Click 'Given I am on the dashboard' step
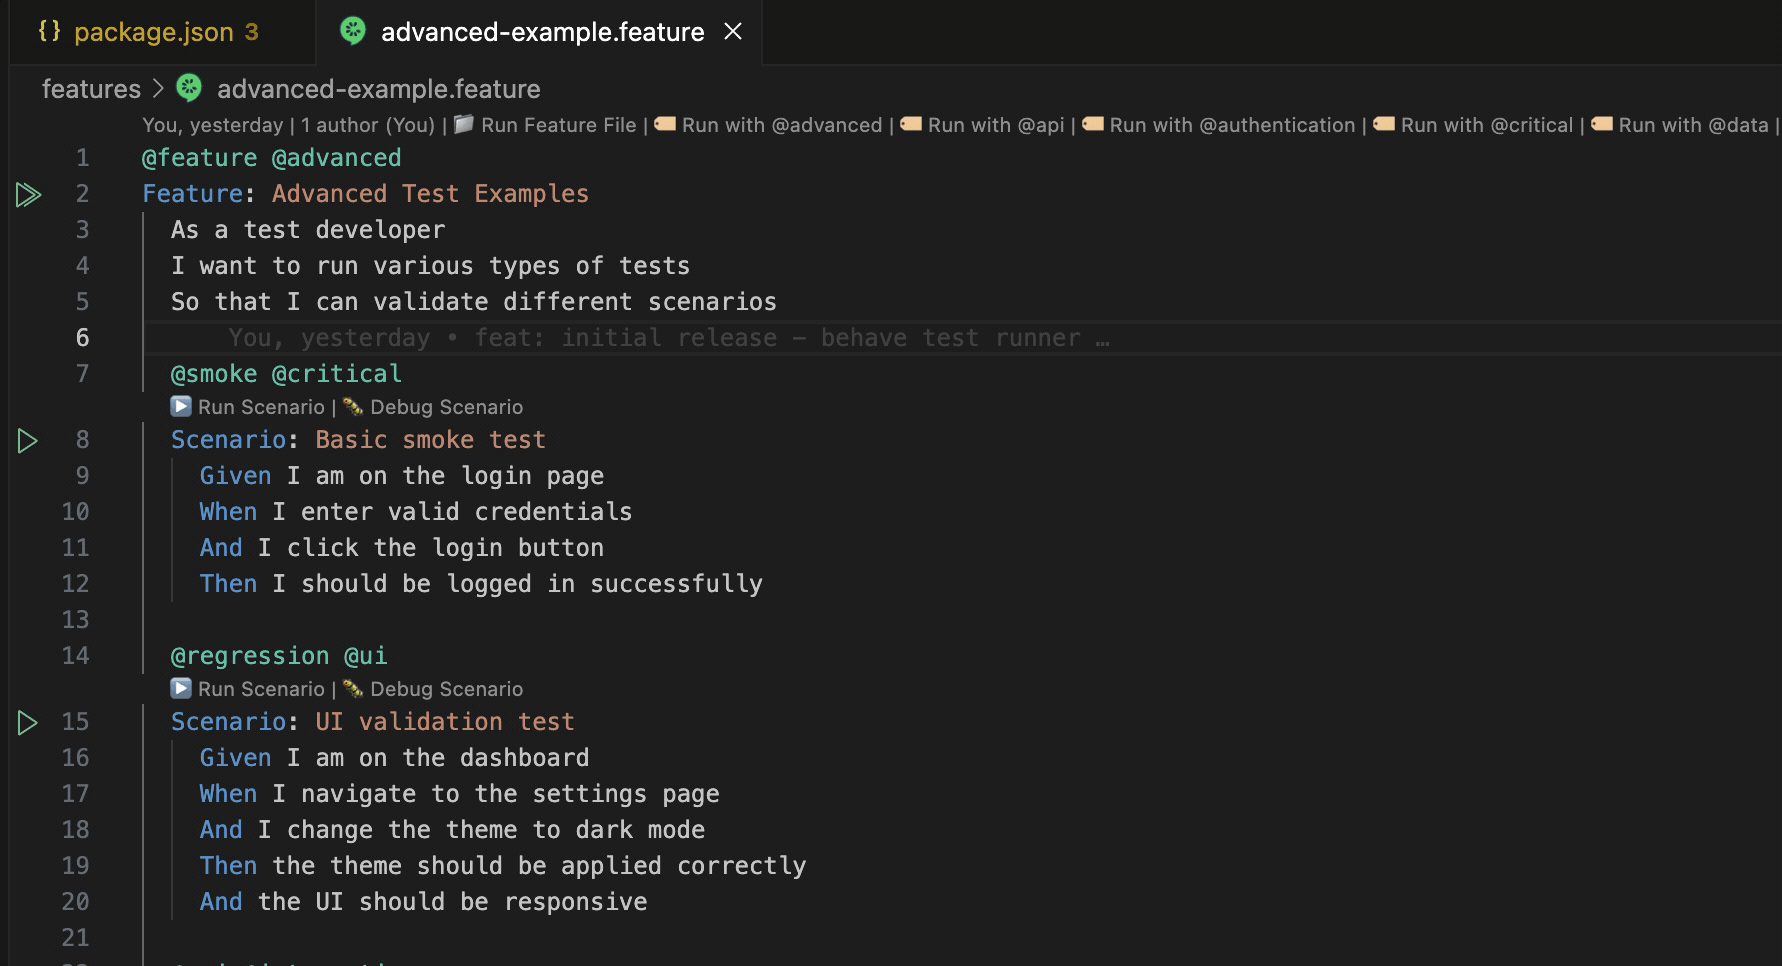 click(x=395, y=758)
